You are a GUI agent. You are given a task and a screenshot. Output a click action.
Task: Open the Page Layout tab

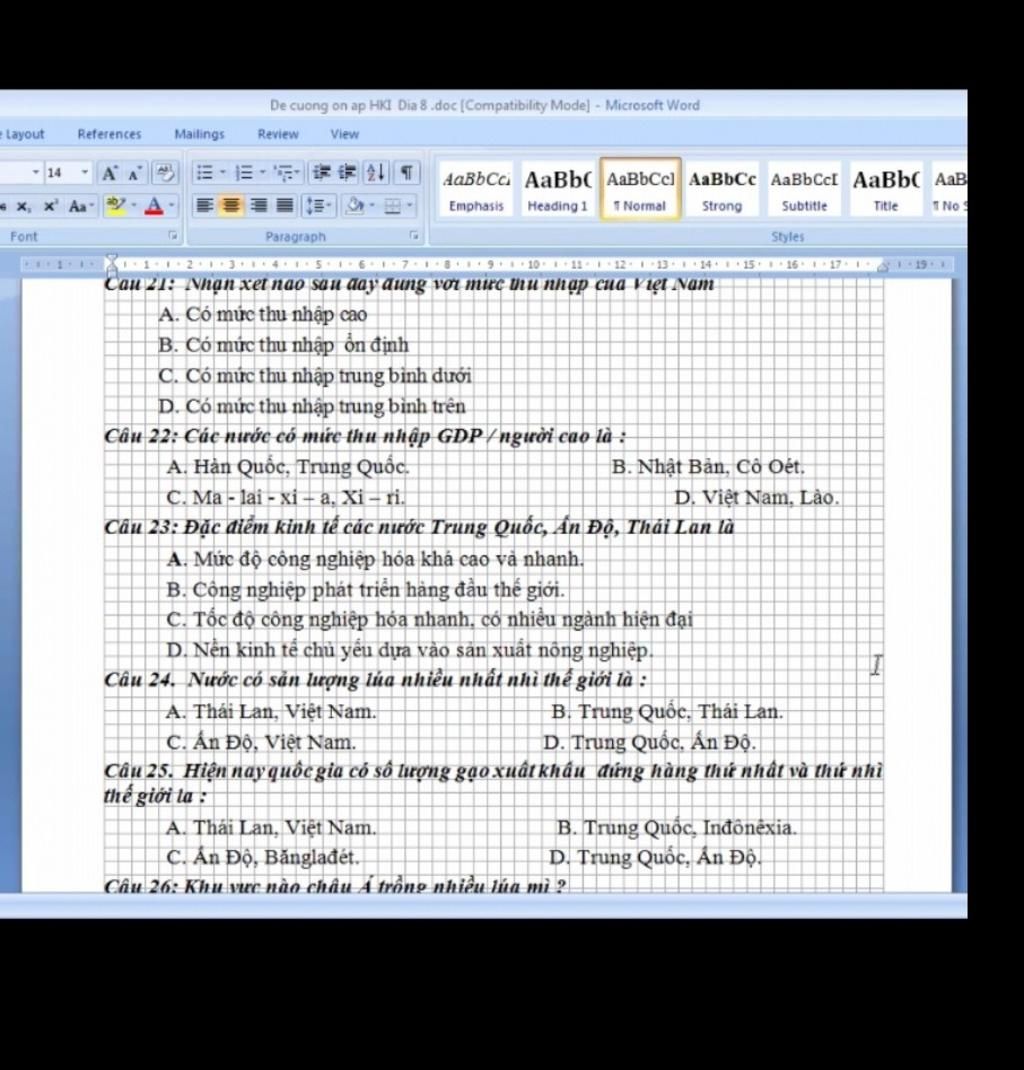point(23,134)
